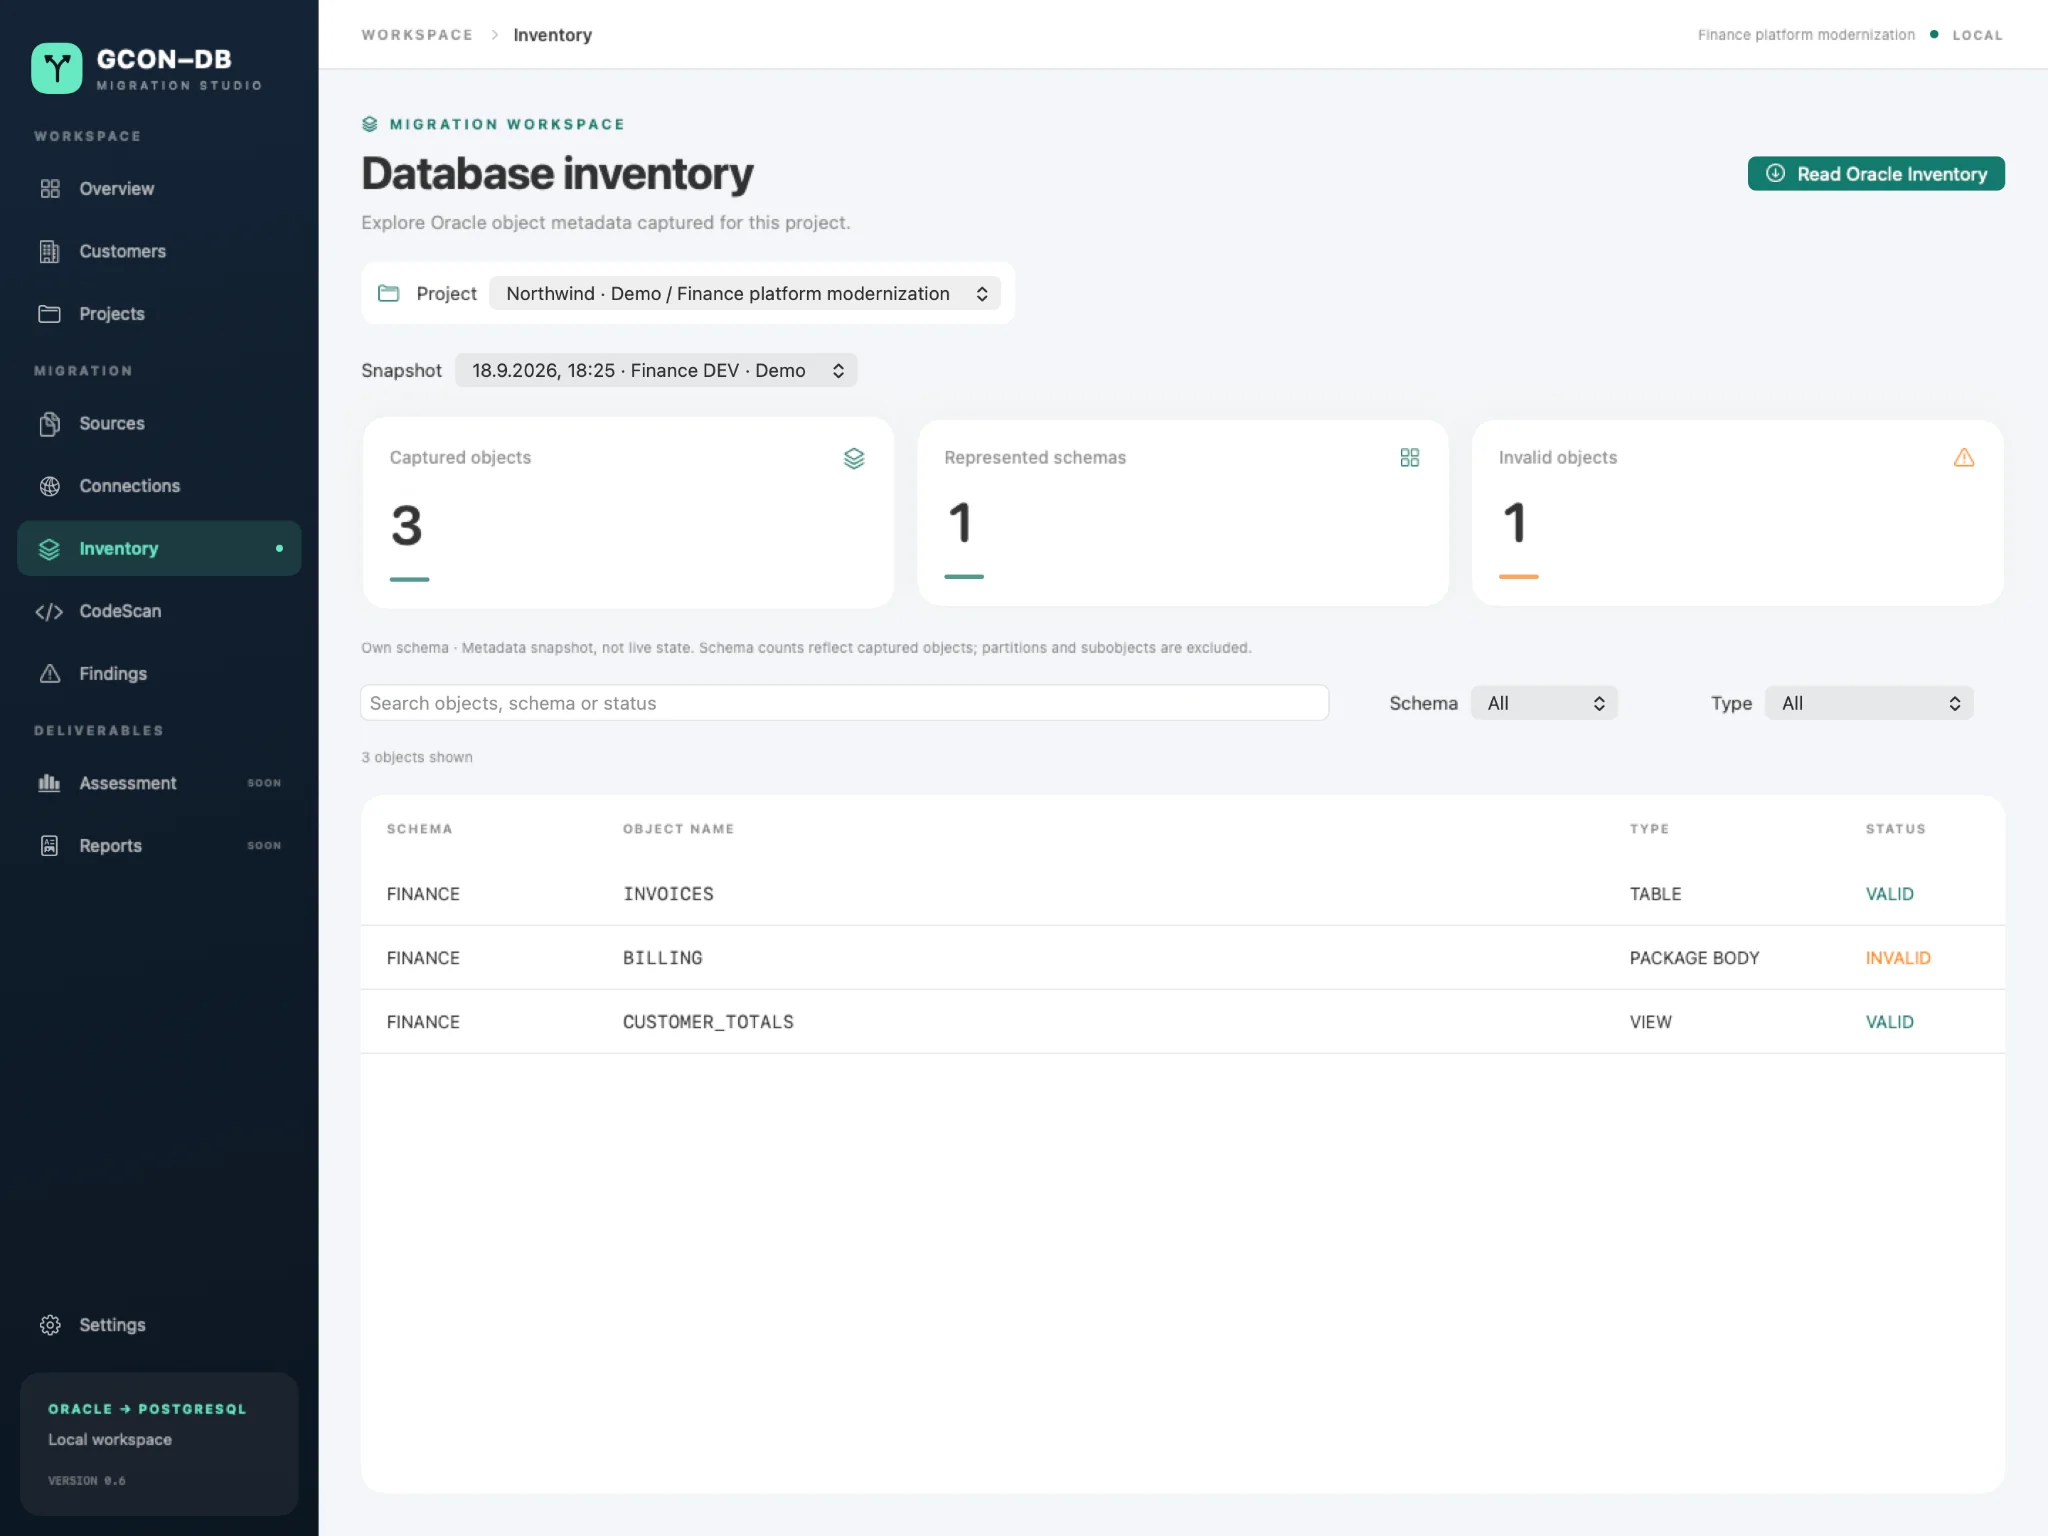2048x1536 pixels.
Task: Click the VERSION 0.6 label
Action: pos(87,1481)
